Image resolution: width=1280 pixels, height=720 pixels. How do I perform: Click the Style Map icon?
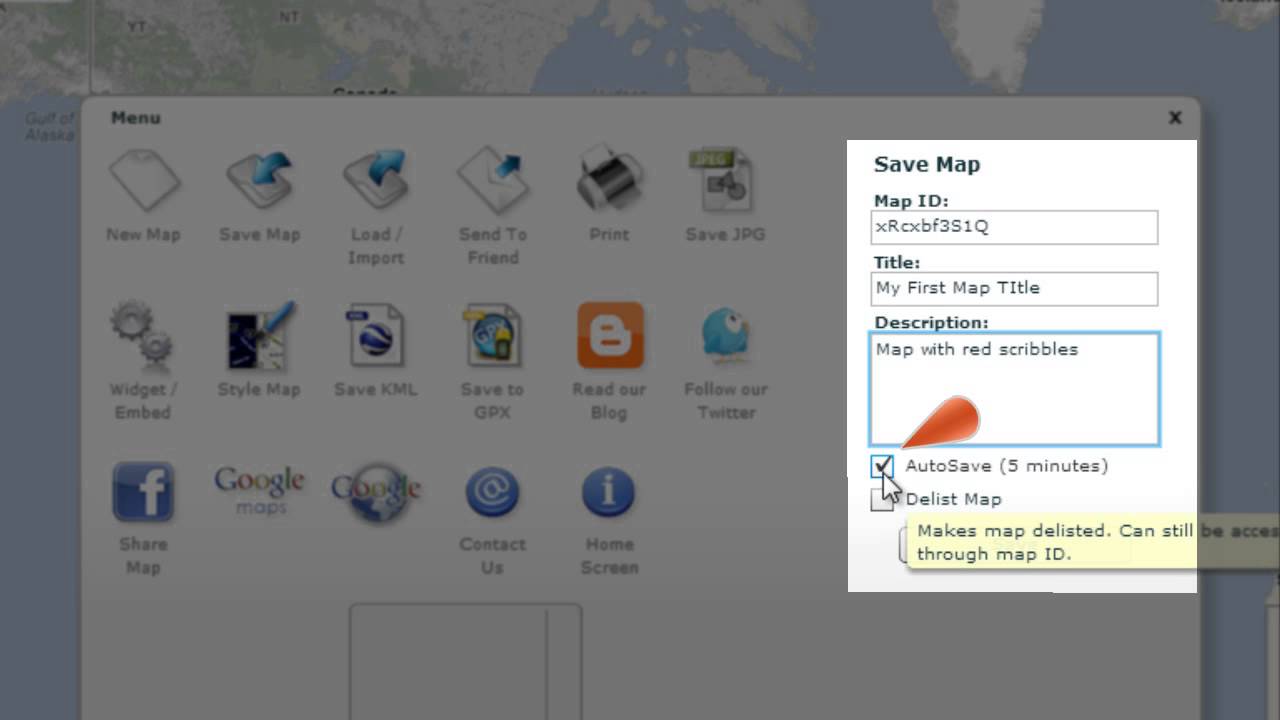[x=259, y=336]
